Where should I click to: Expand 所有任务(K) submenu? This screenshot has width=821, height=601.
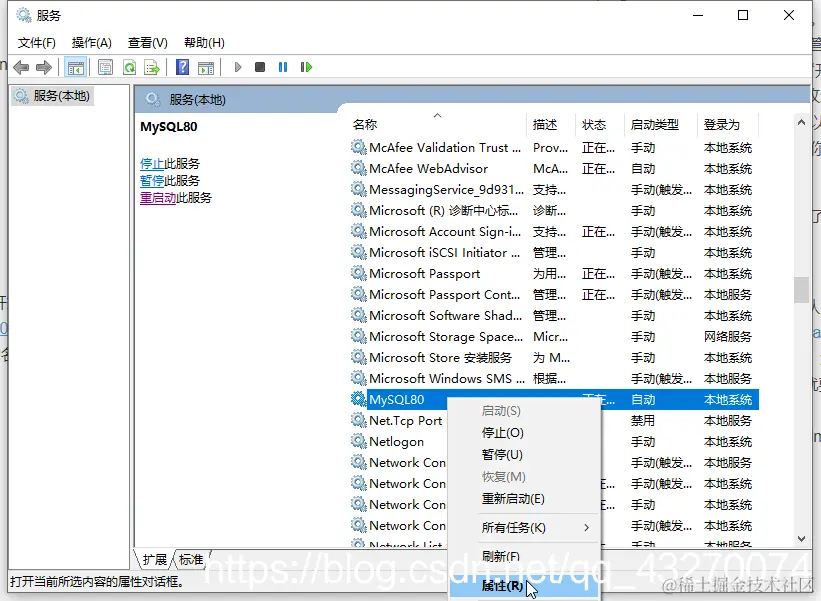pos(524,528)
